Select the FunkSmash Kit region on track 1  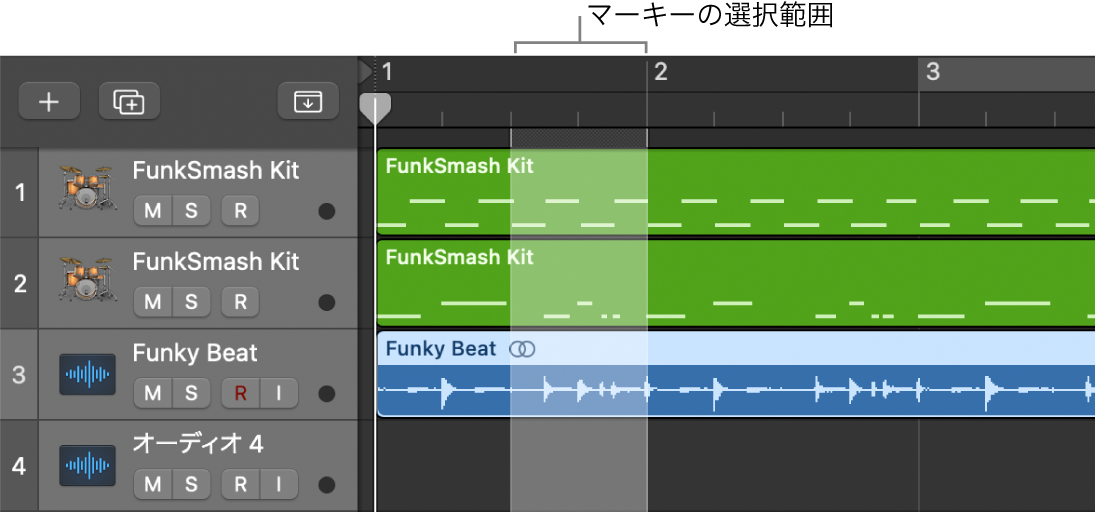point(736,192)
